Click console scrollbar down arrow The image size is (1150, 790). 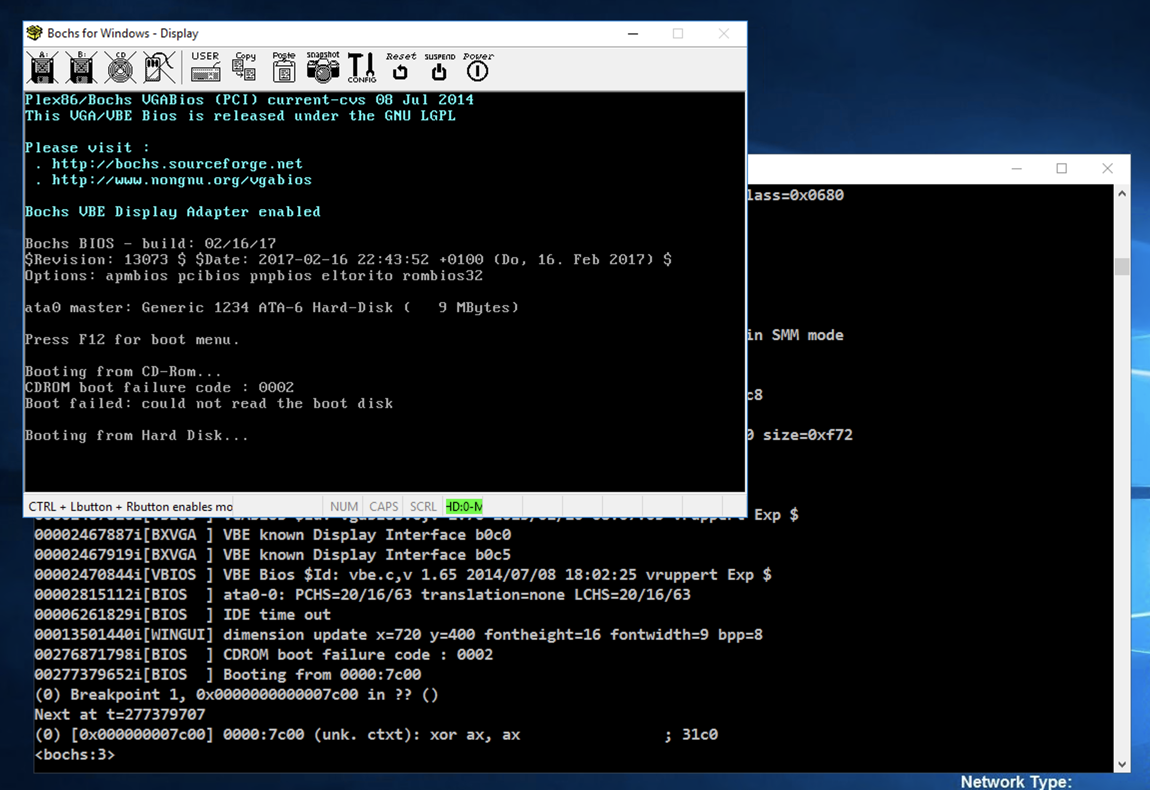coord(1121,764)
